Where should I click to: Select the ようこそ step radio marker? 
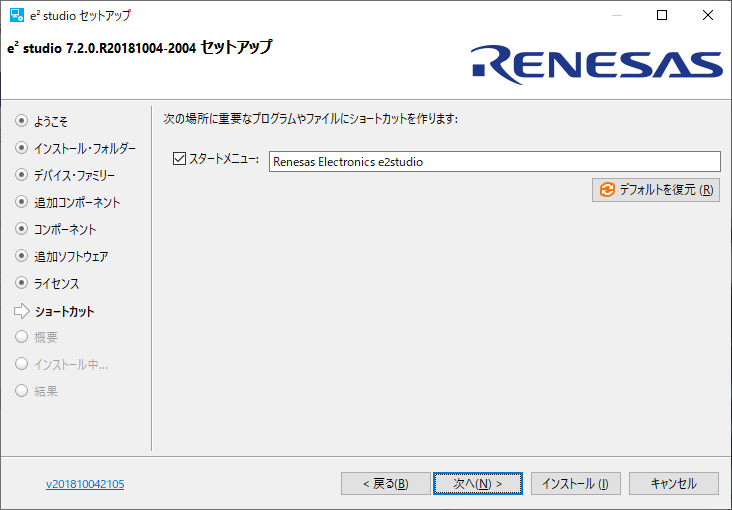(x=21, y=121)
